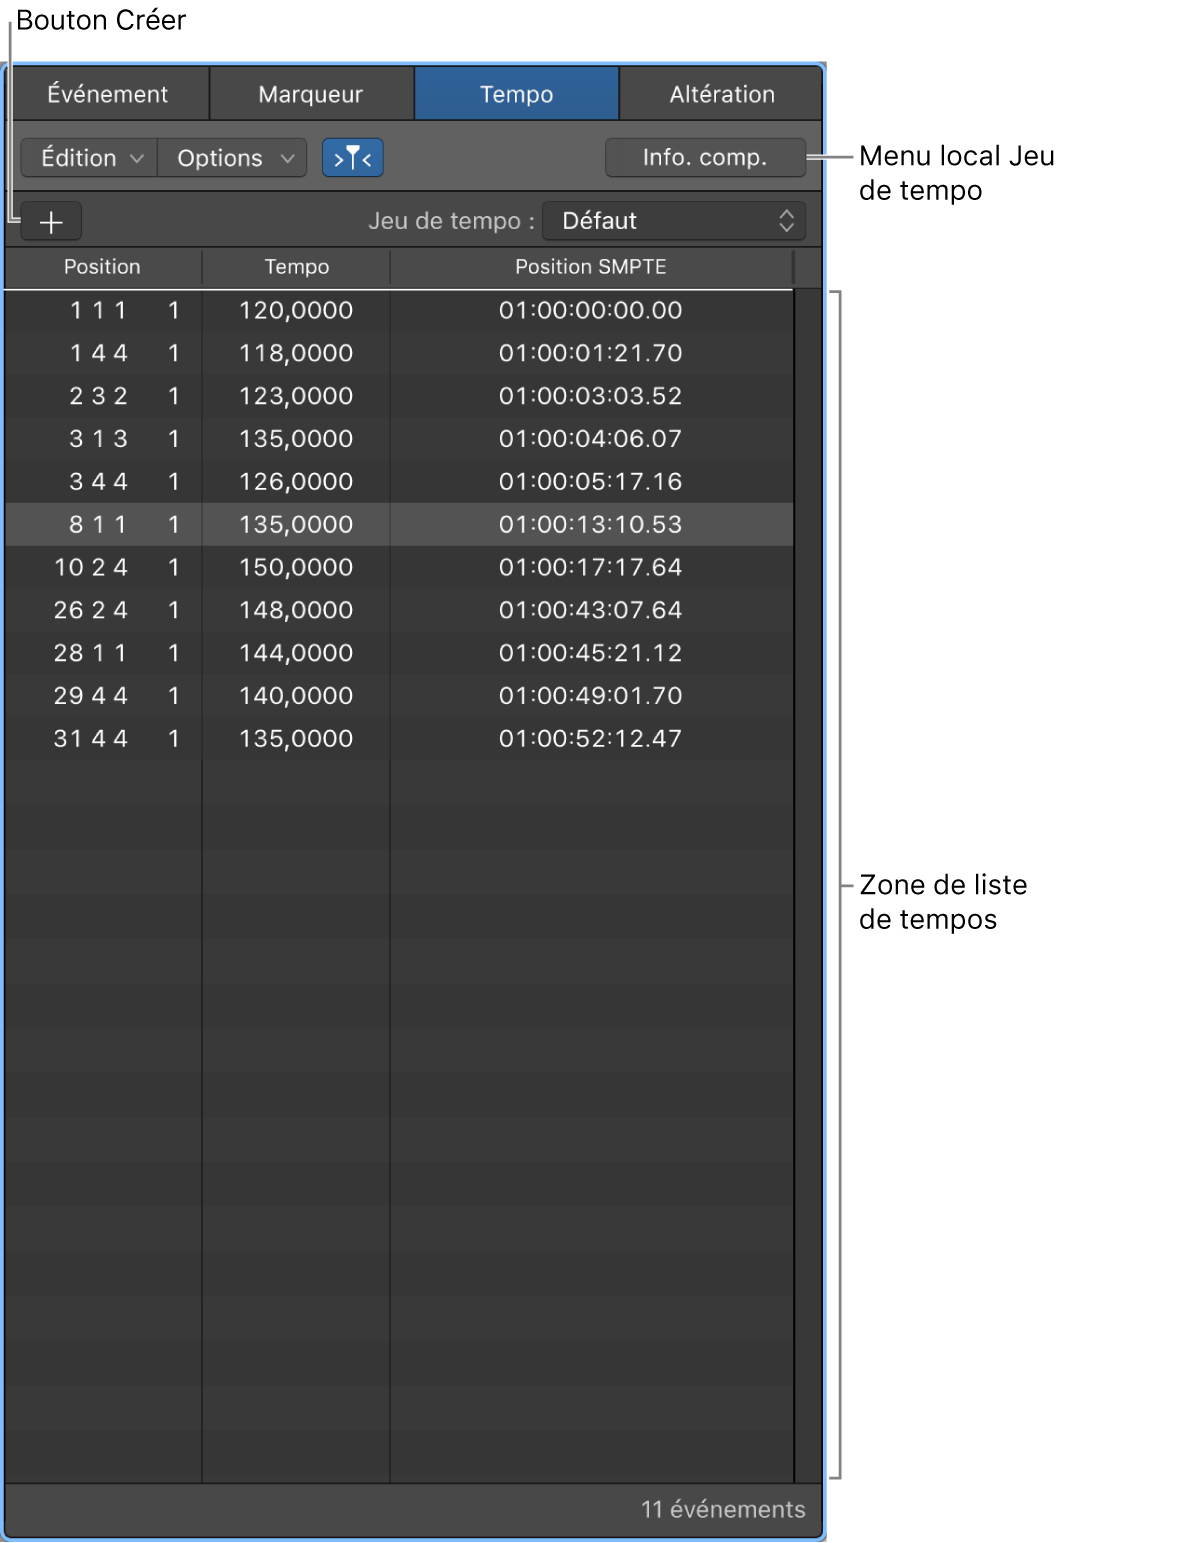Viewport: 1178px width, 1543px height.
Task: Open the Options menu
Action: pos(231,157)
